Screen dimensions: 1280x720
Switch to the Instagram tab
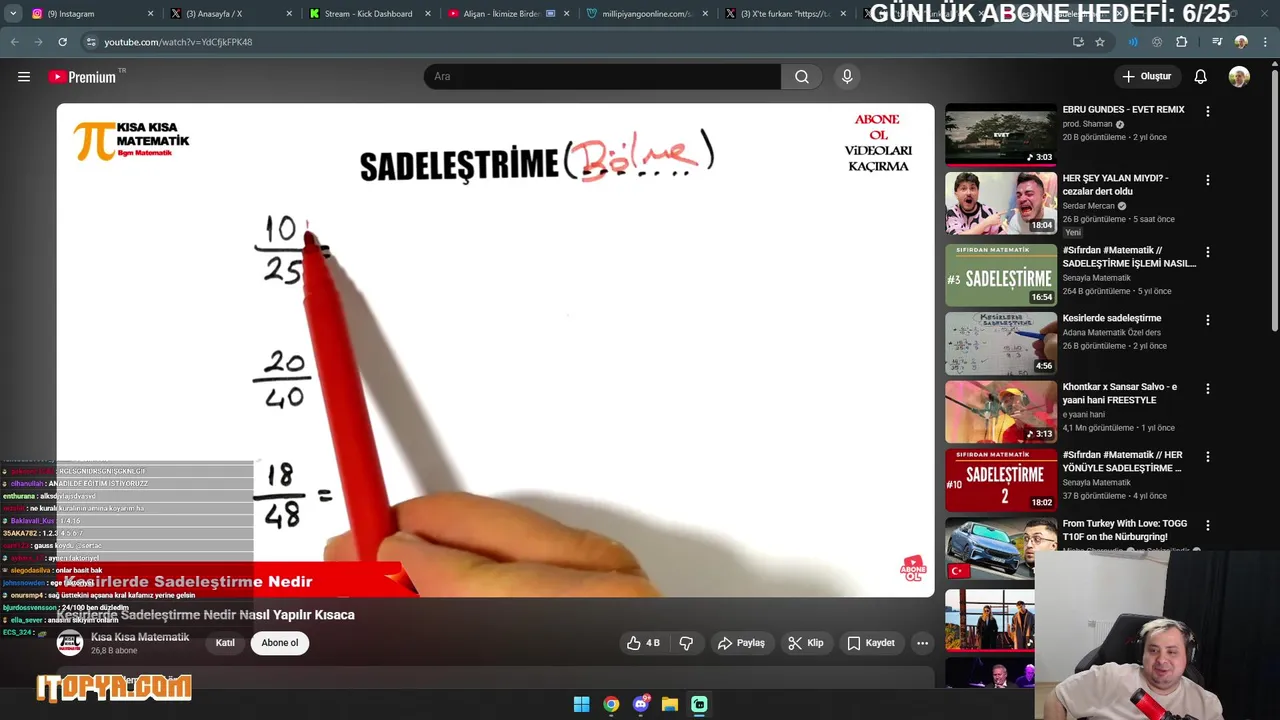93,14
